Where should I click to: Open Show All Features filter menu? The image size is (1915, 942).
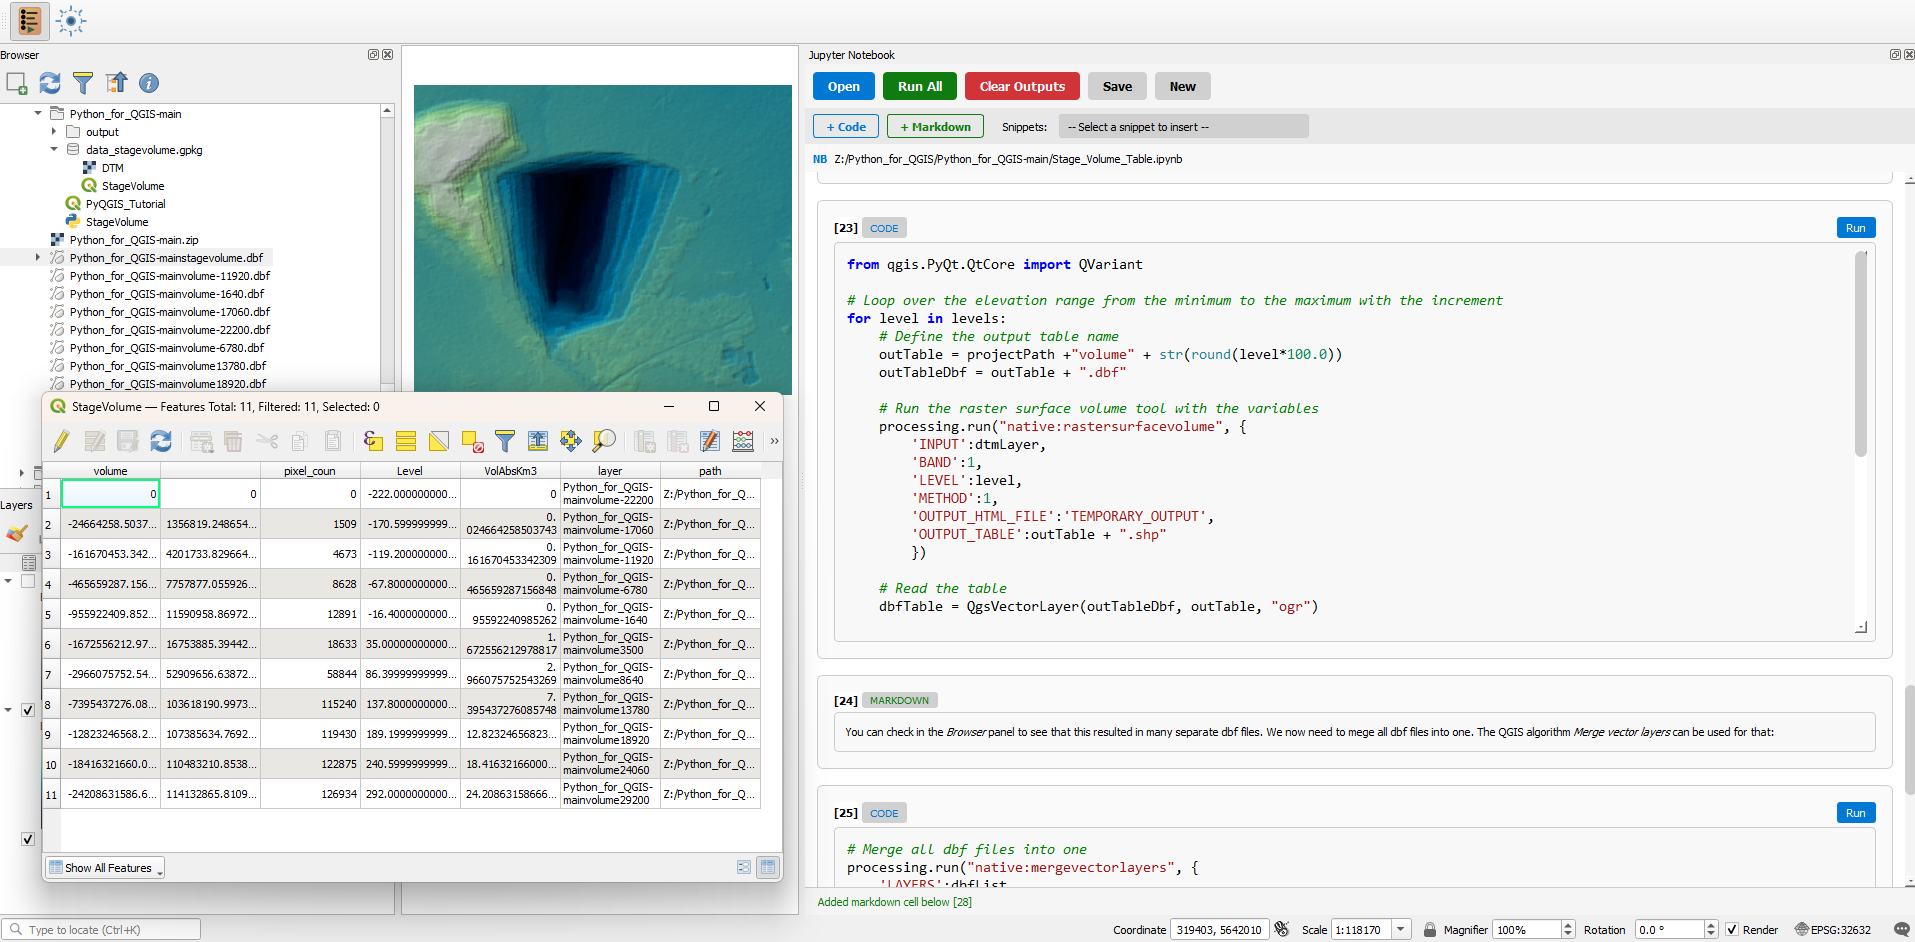click(105, 868)
